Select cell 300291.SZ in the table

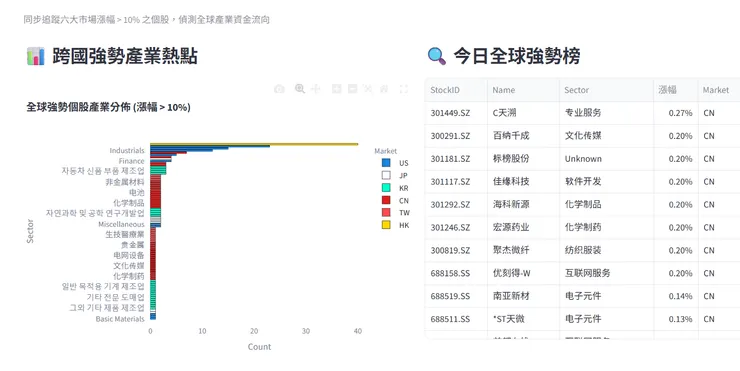click(x=456, y=136)
